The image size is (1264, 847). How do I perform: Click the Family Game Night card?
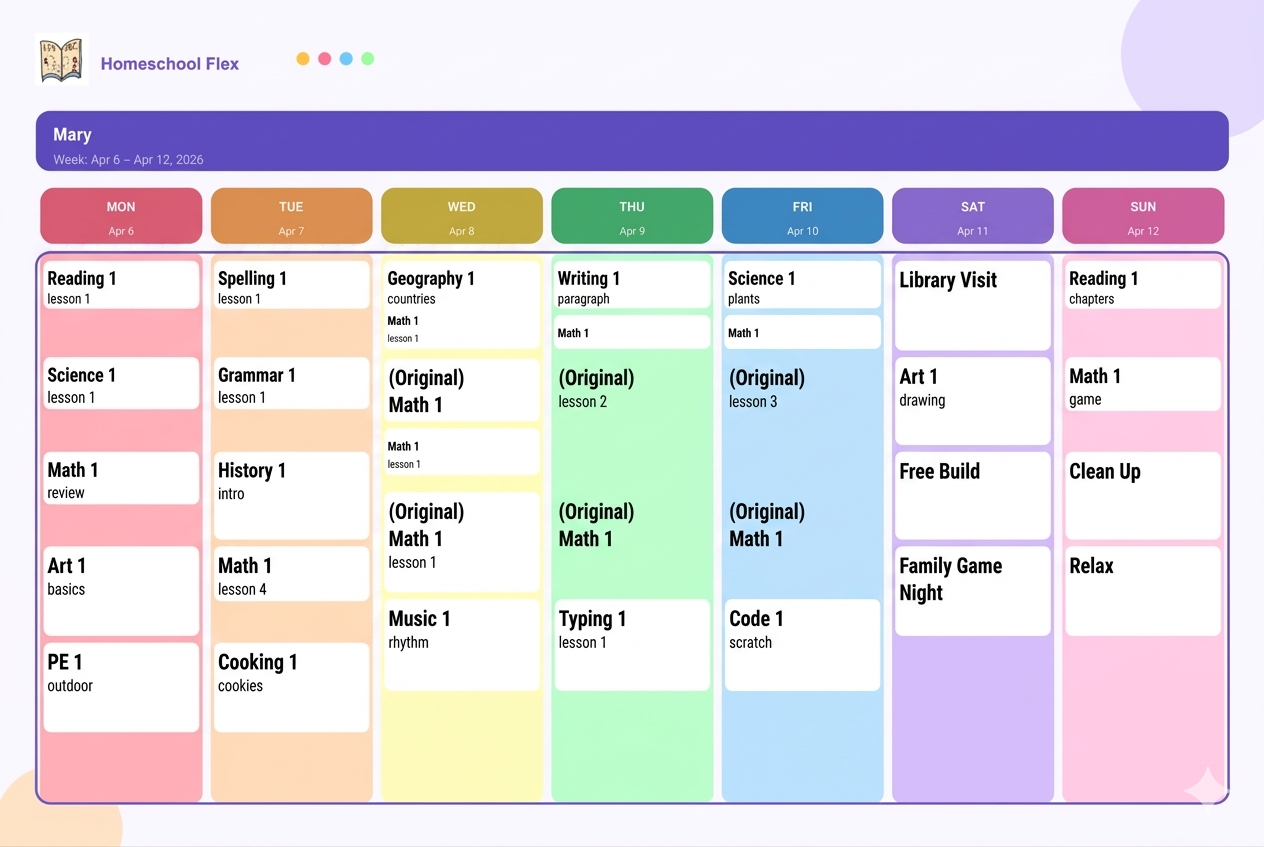click(x=972, y=590)
